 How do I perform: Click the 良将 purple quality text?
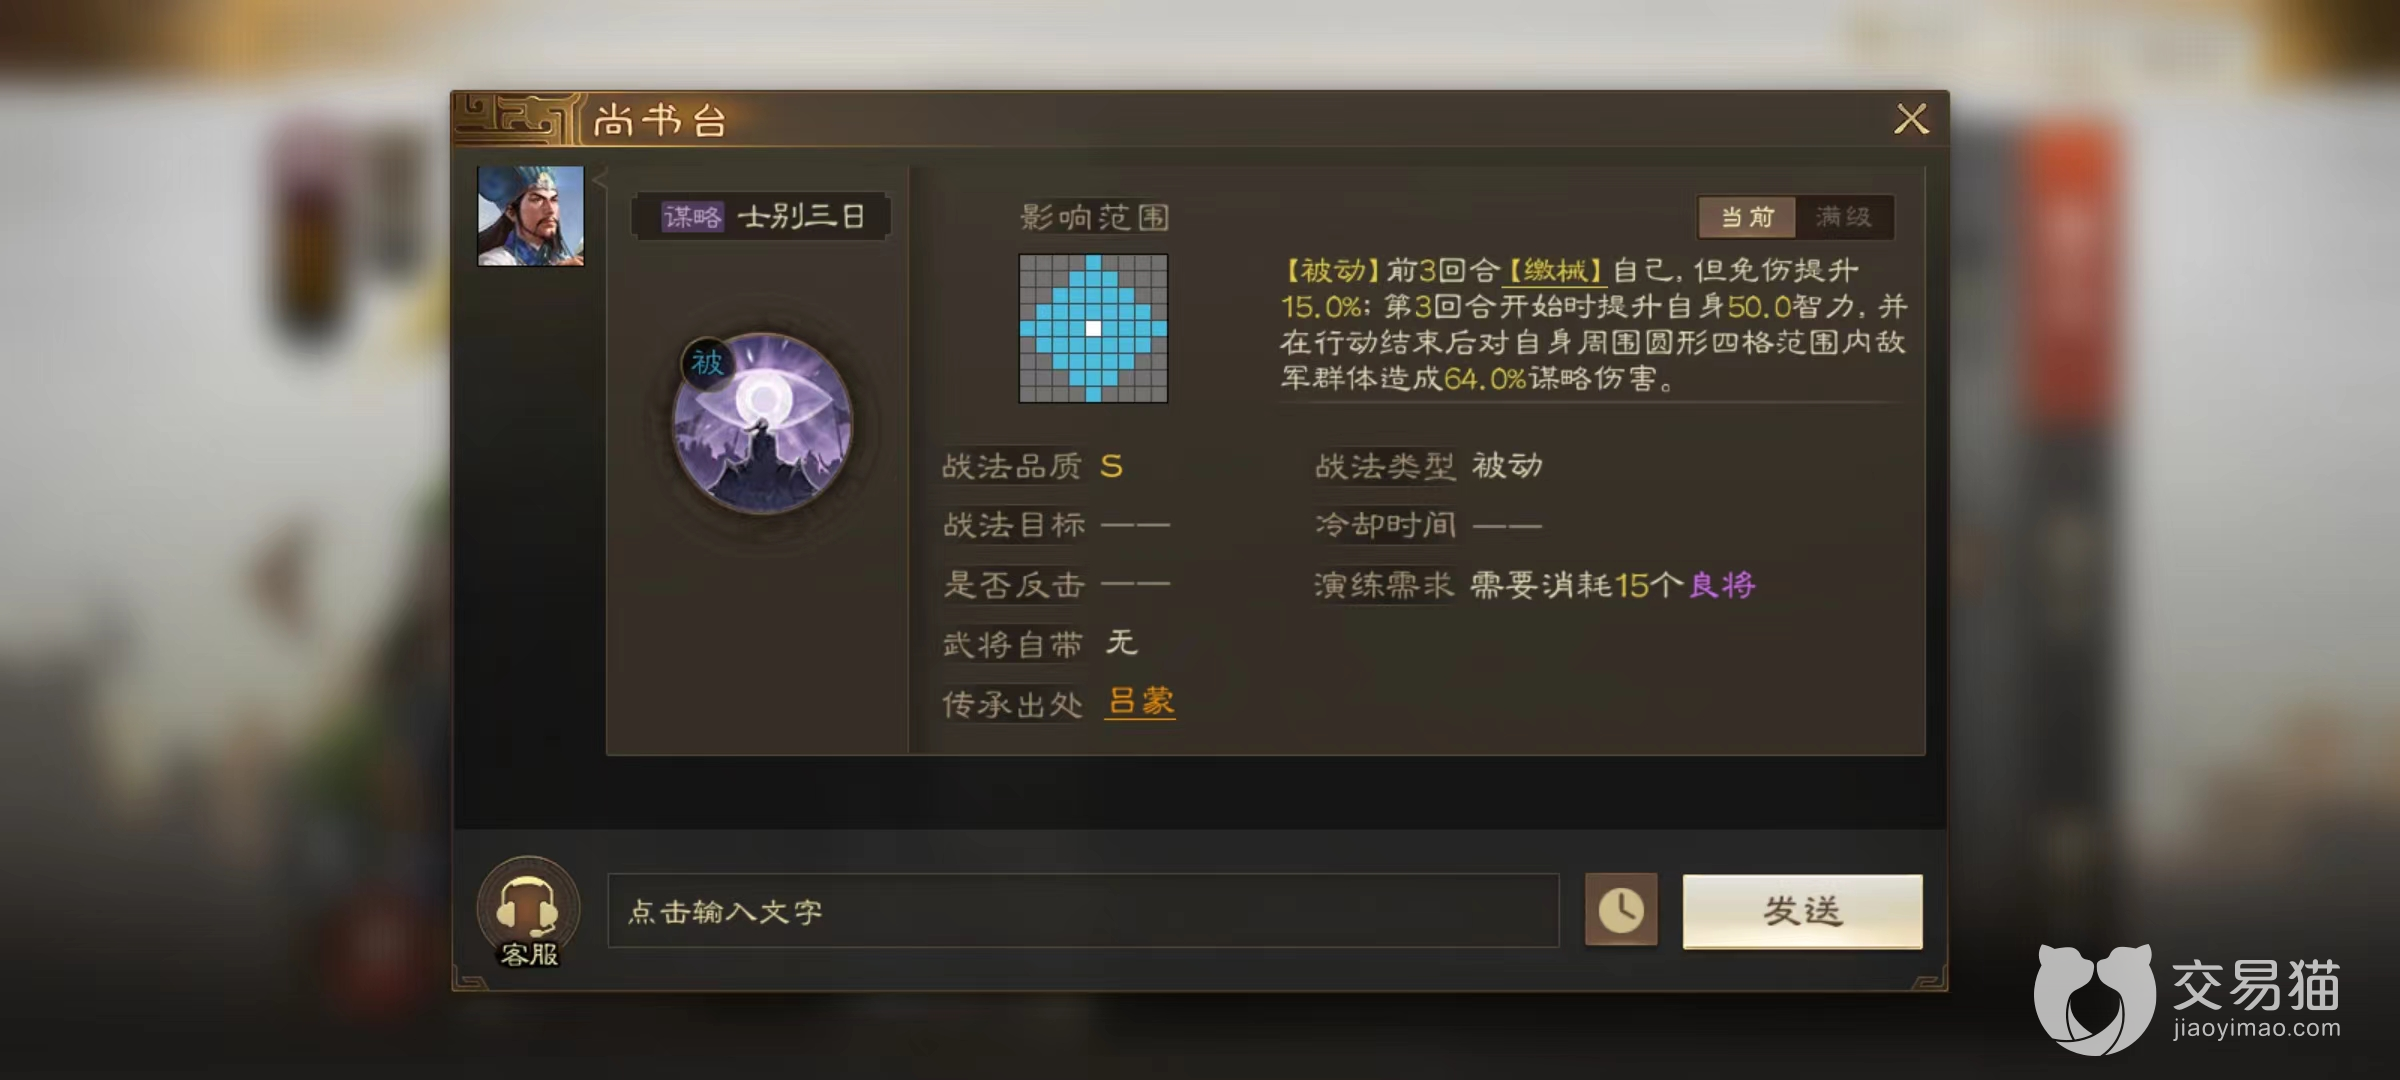[1722, 585]
